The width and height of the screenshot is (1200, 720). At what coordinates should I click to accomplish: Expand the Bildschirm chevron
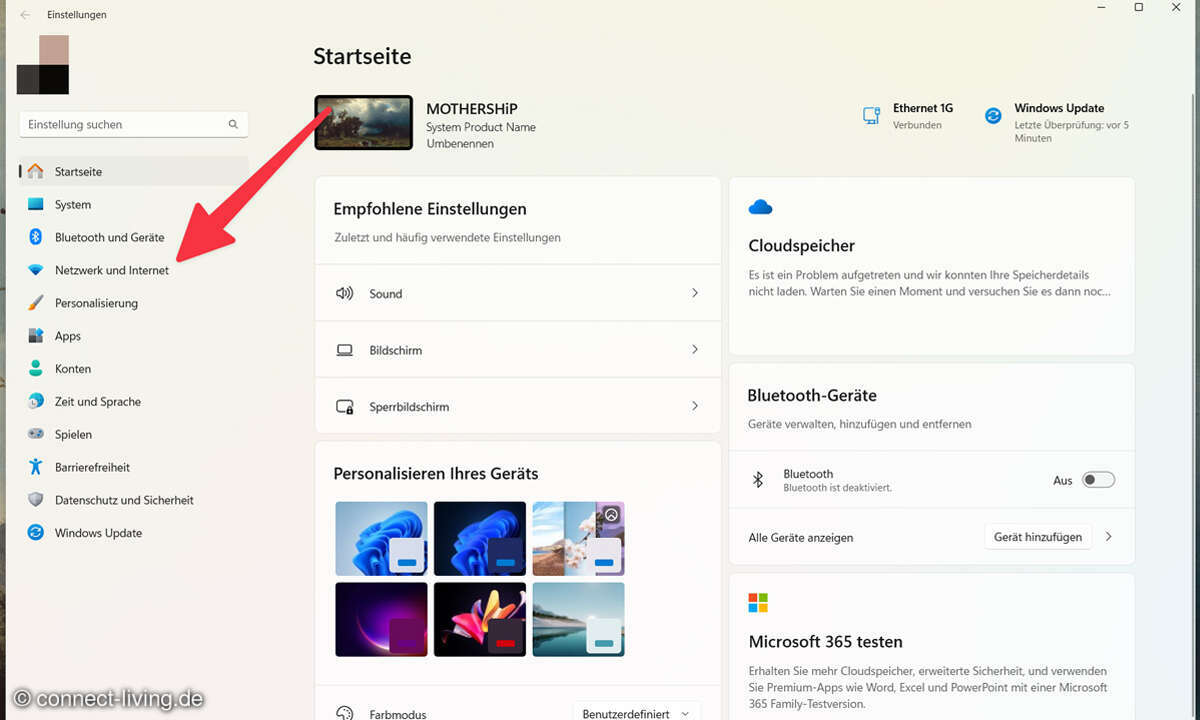click(695, 350)
